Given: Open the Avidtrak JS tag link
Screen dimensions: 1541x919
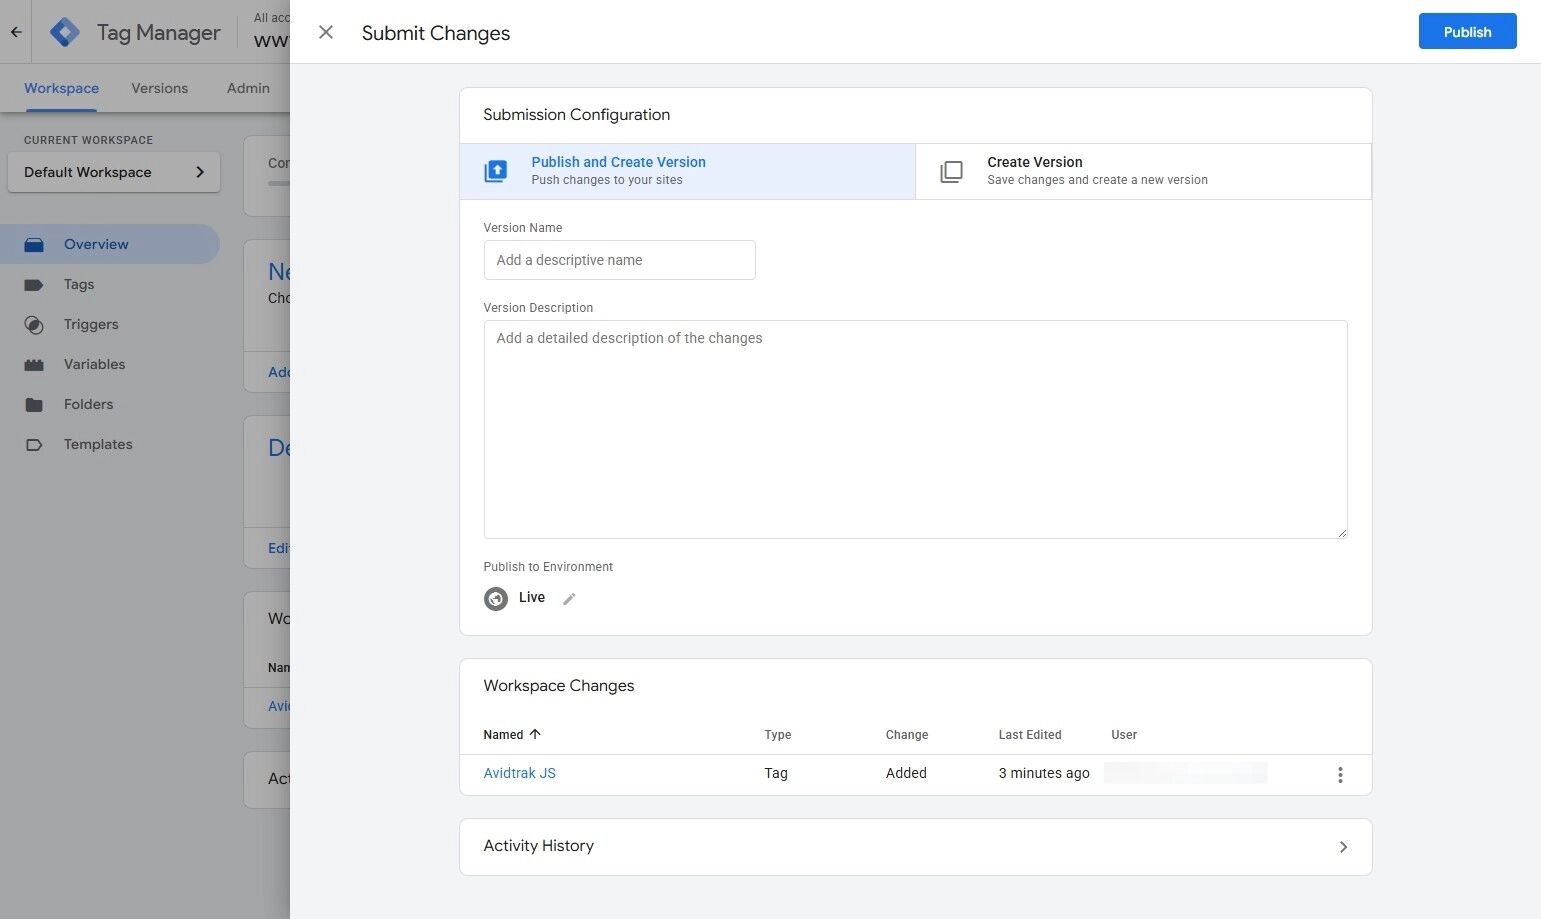Looking at the screenshot, I should coord(519,772).
